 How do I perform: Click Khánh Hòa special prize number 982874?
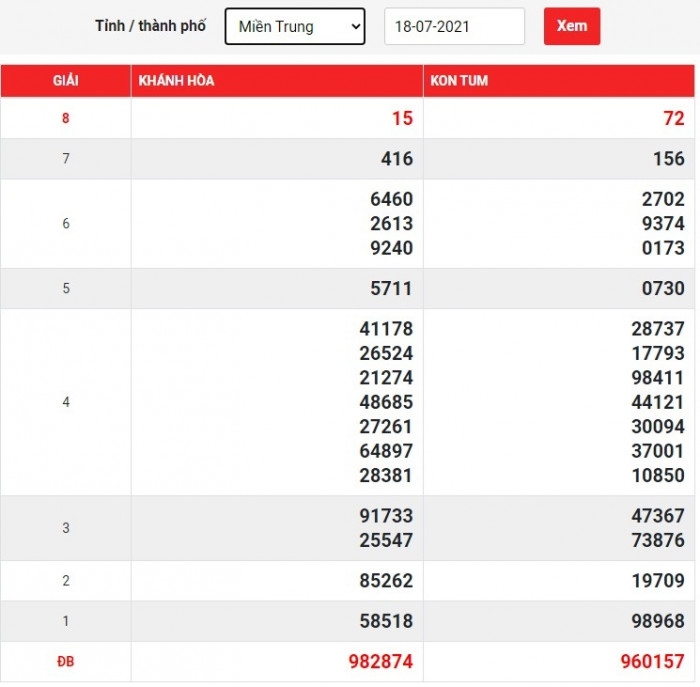[379, 662]
